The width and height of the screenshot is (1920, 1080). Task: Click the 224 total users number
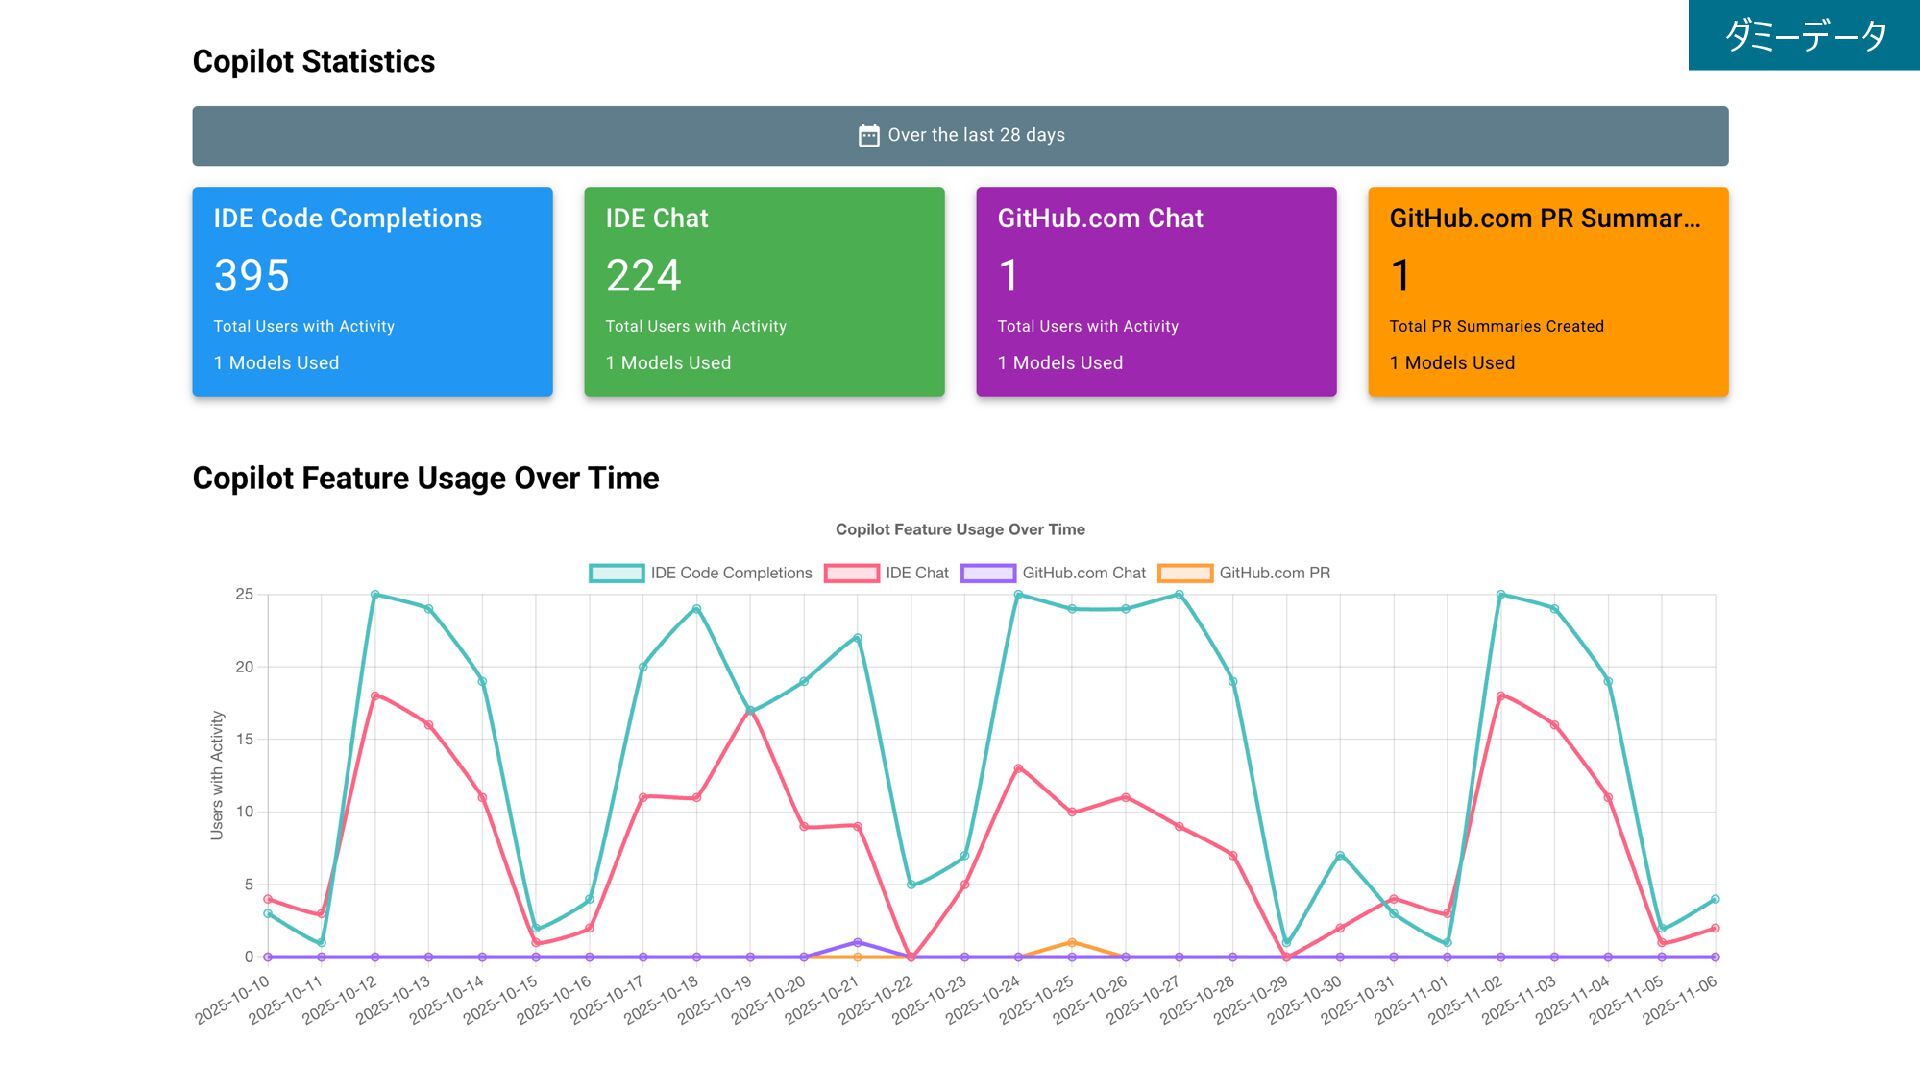pos(644,275)
